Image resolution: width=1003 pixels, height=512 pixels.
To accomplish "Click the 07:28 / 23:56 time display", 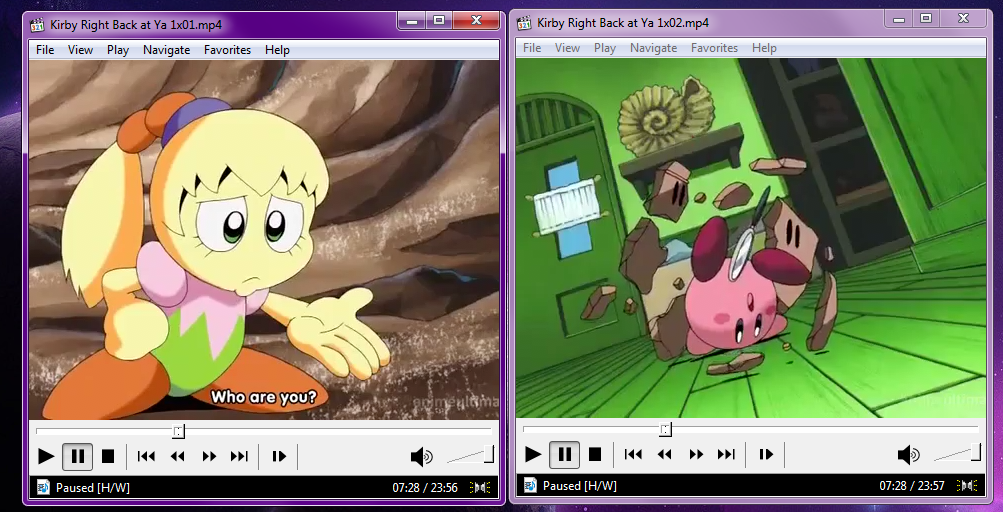I will point(425,488).
